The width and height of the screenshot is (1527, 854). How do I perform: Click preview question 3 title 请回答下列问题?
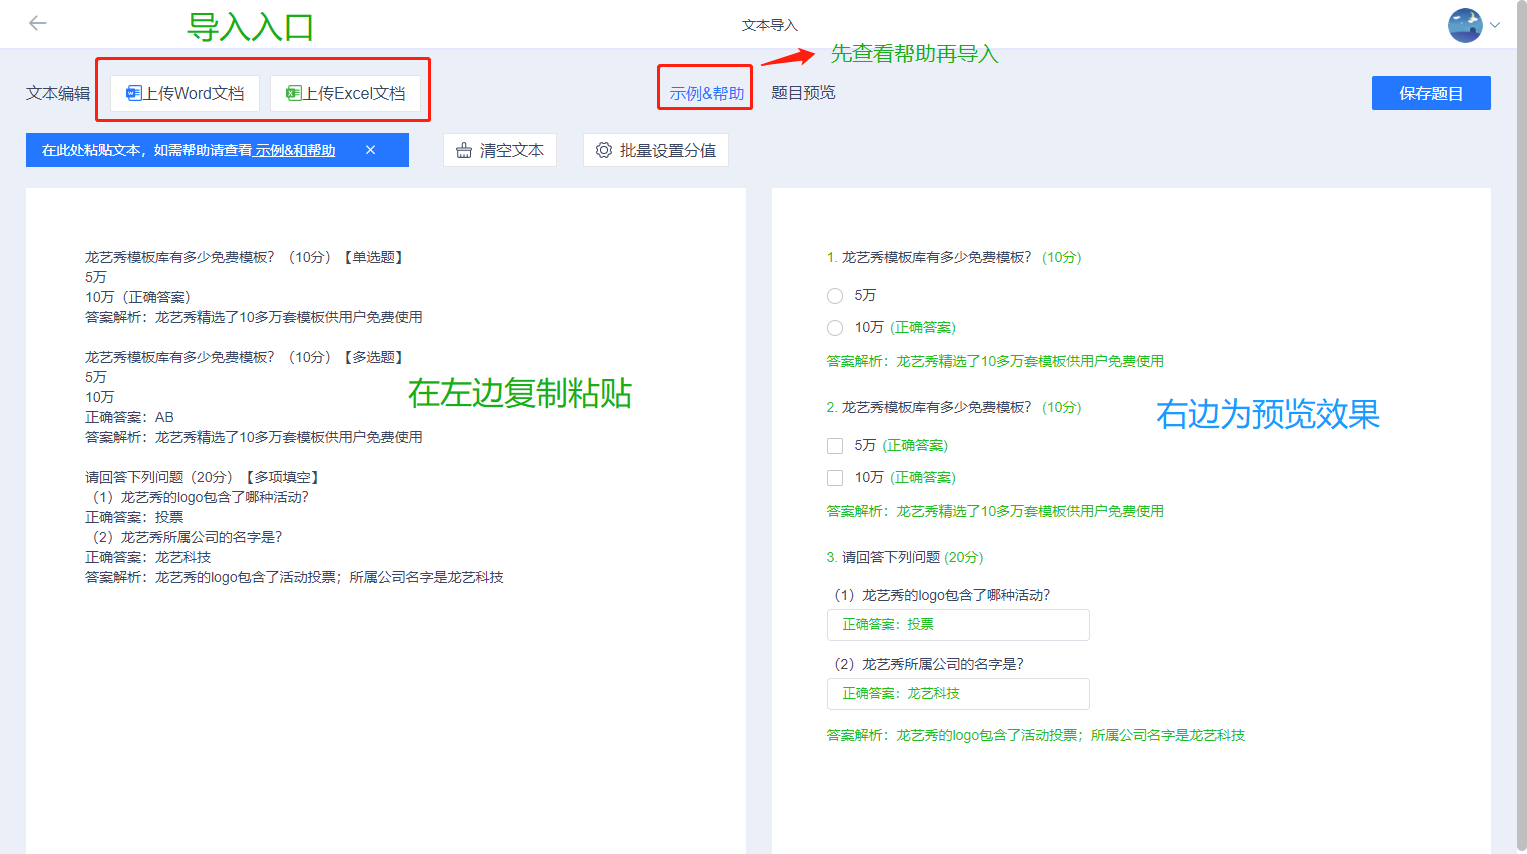890,557
